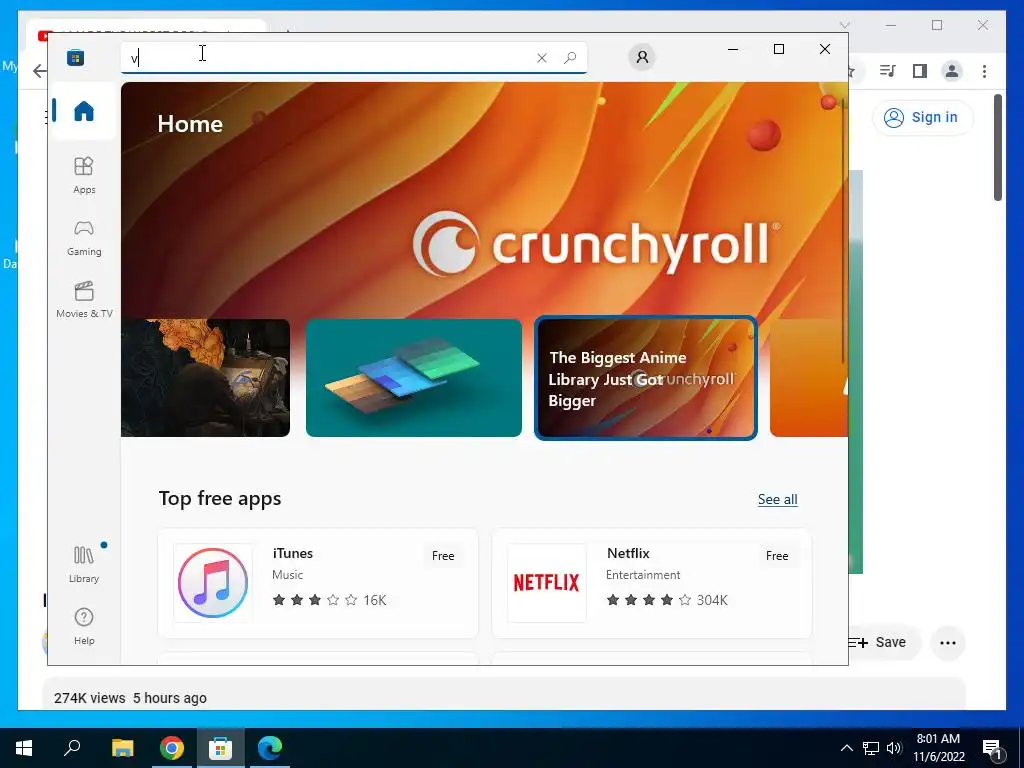Click See all for Top free apps
1024x768 pixels.
[777, 500]
